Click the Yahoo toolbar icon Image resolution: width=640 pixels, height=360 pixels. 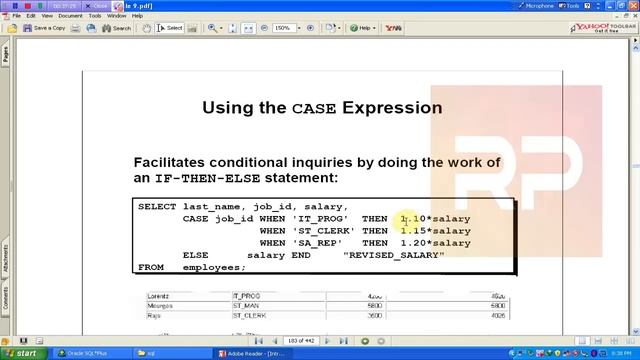click(393, 28)
